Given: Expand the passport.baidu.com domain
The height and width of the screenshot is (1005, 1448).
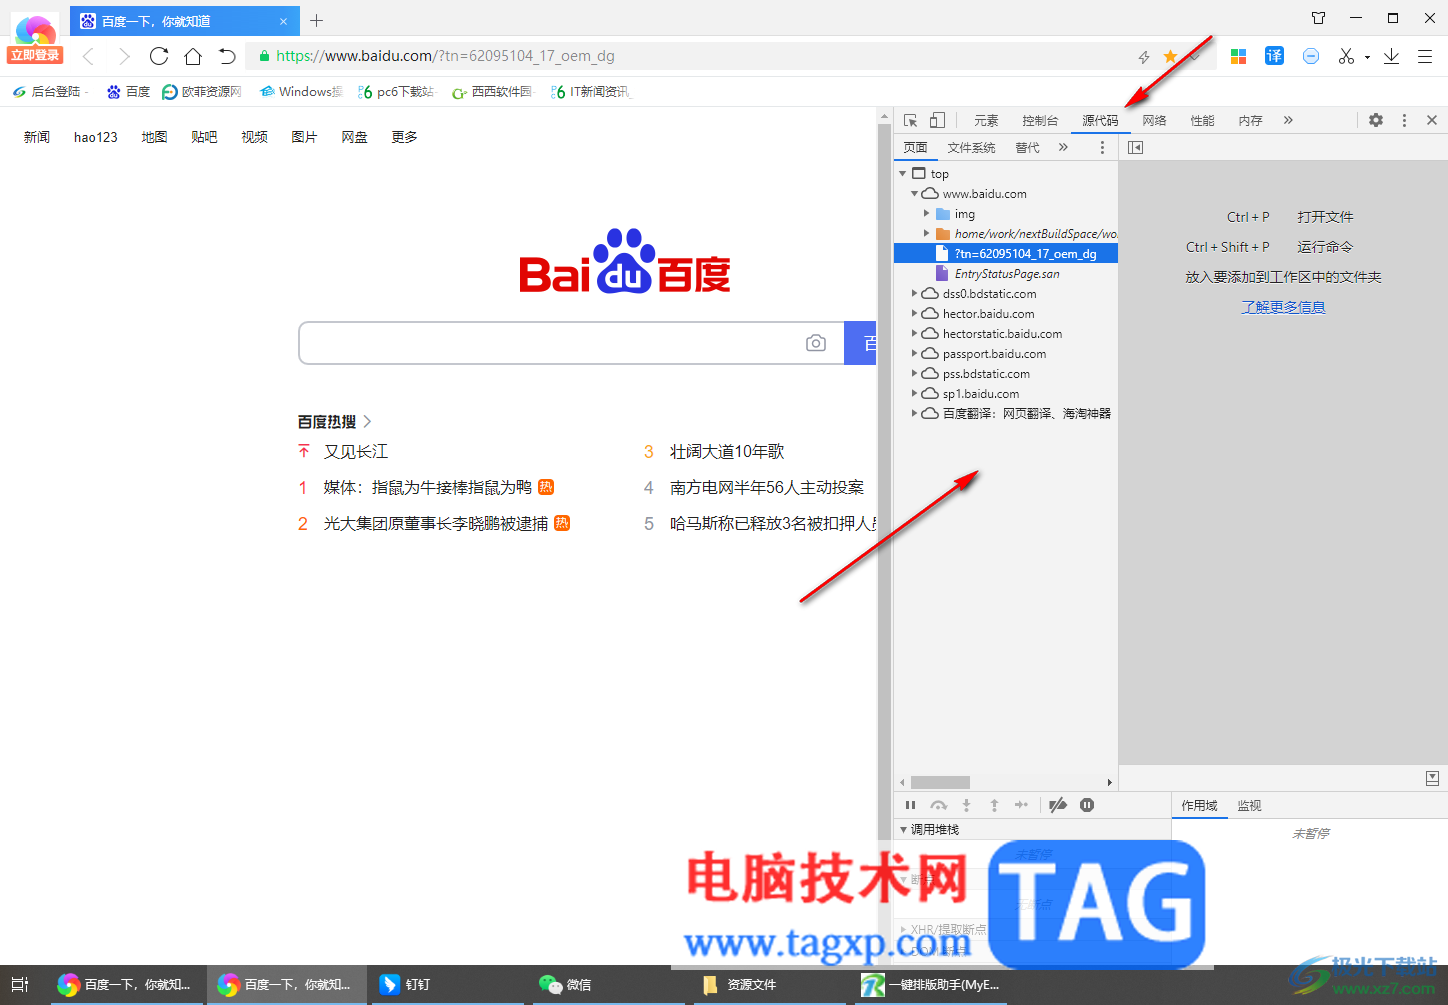Looking at the screenshot, I should (x=914, y=354).
